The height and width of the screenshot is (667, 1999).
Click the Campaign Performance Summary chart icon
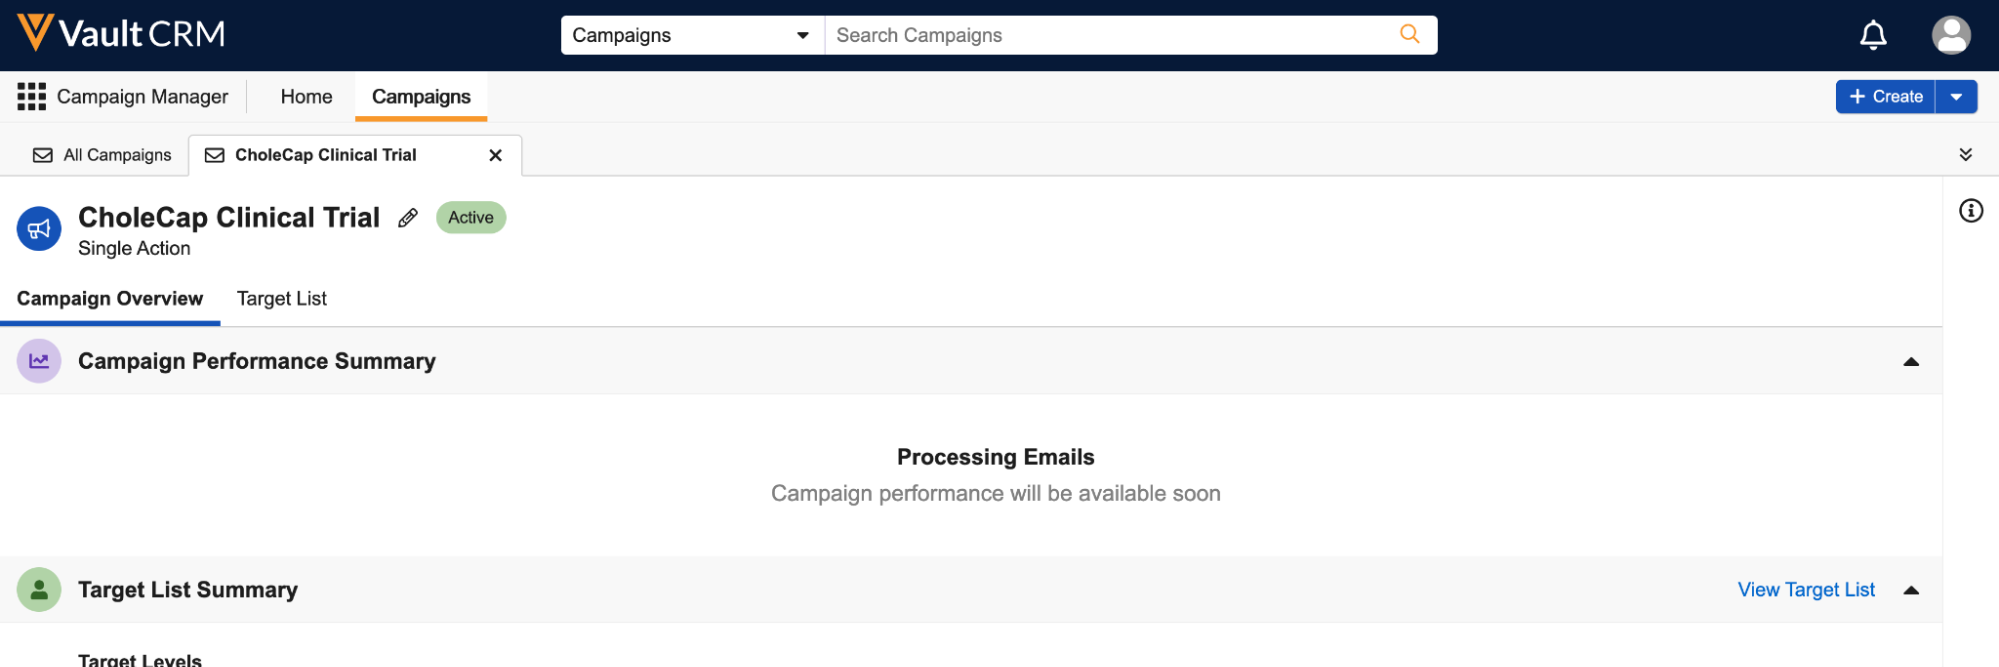[39, 361]
